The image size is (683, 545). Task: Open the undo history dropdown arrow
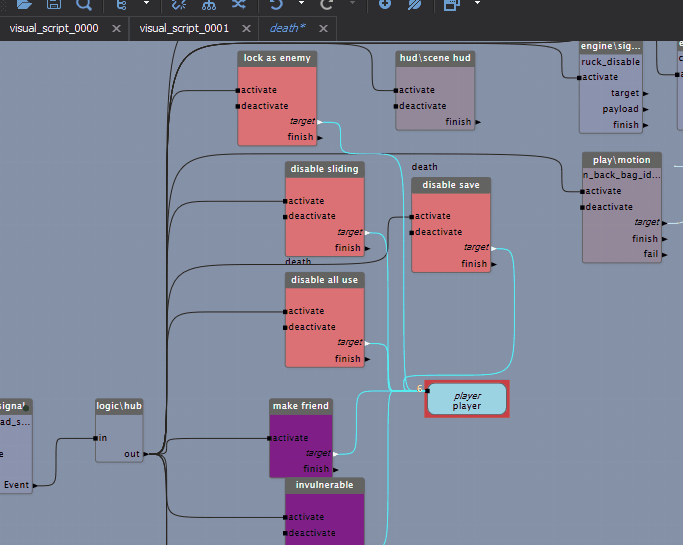[x=301, y=3]
